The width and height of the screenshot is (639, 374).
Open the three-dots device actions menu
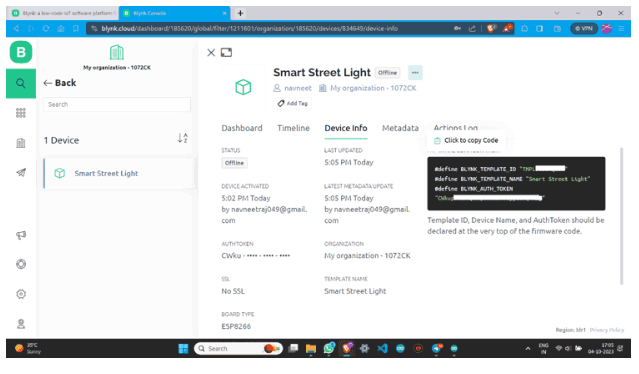point(415,73)
